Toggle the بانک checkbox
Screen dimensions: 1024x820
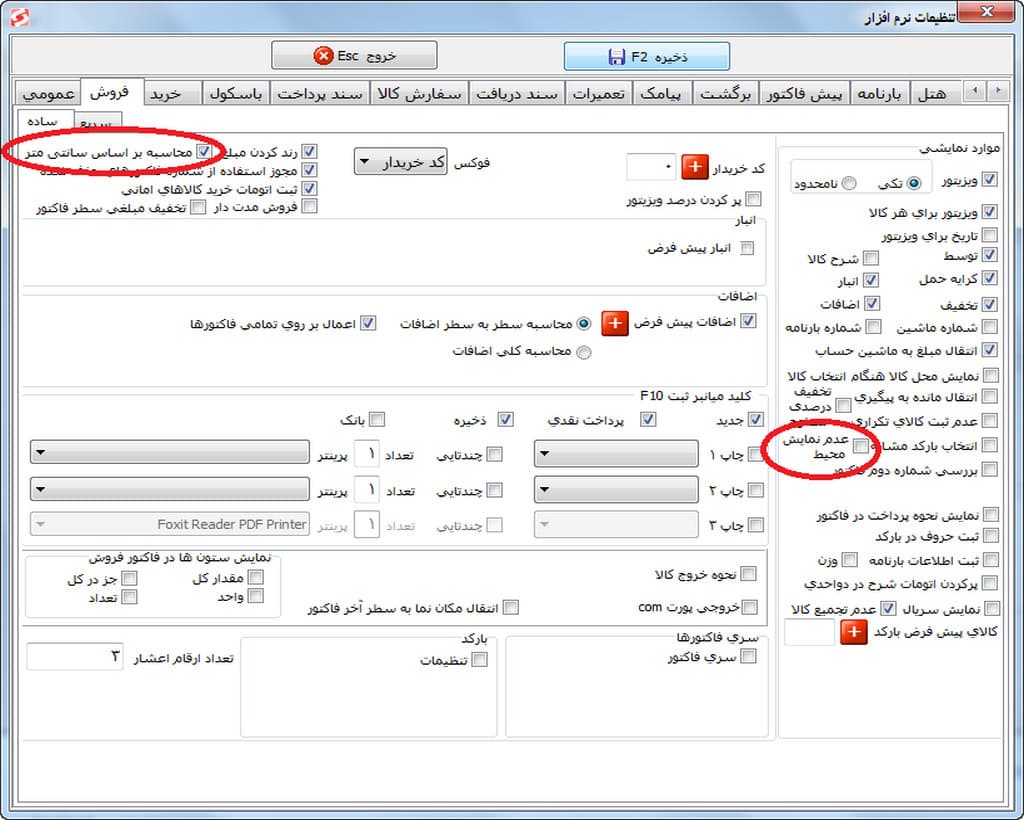point(377,419)
